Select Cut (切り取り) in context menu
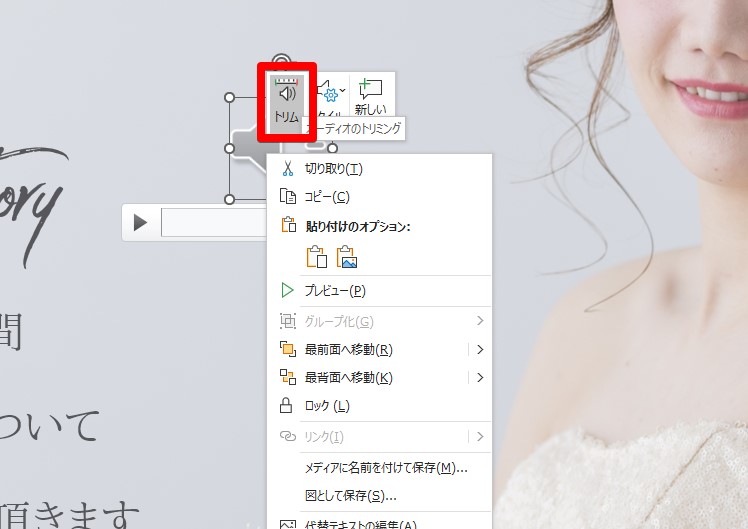This screenshot has width=748, height=529. tap(333, 169)
